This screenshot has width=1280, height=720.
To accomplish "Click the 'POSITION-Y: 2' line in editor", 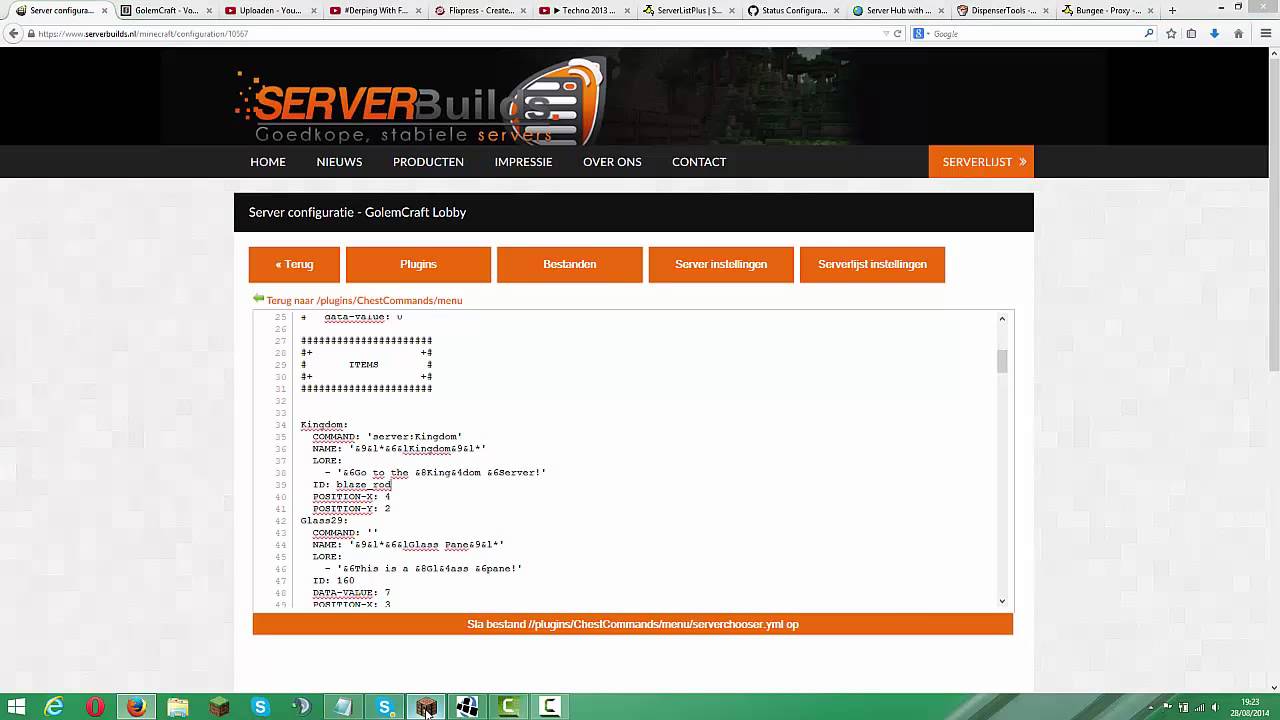I will [351, 509].
